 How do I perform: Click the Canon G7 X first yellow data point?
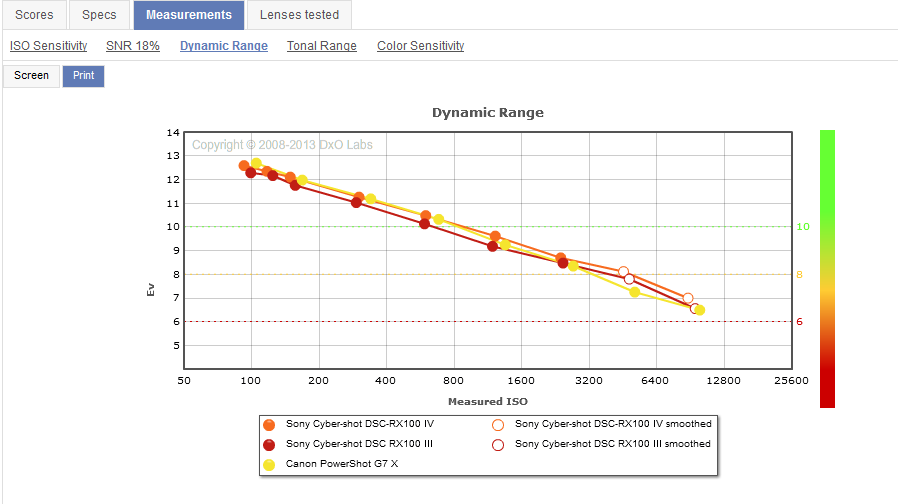click(257, 163)
